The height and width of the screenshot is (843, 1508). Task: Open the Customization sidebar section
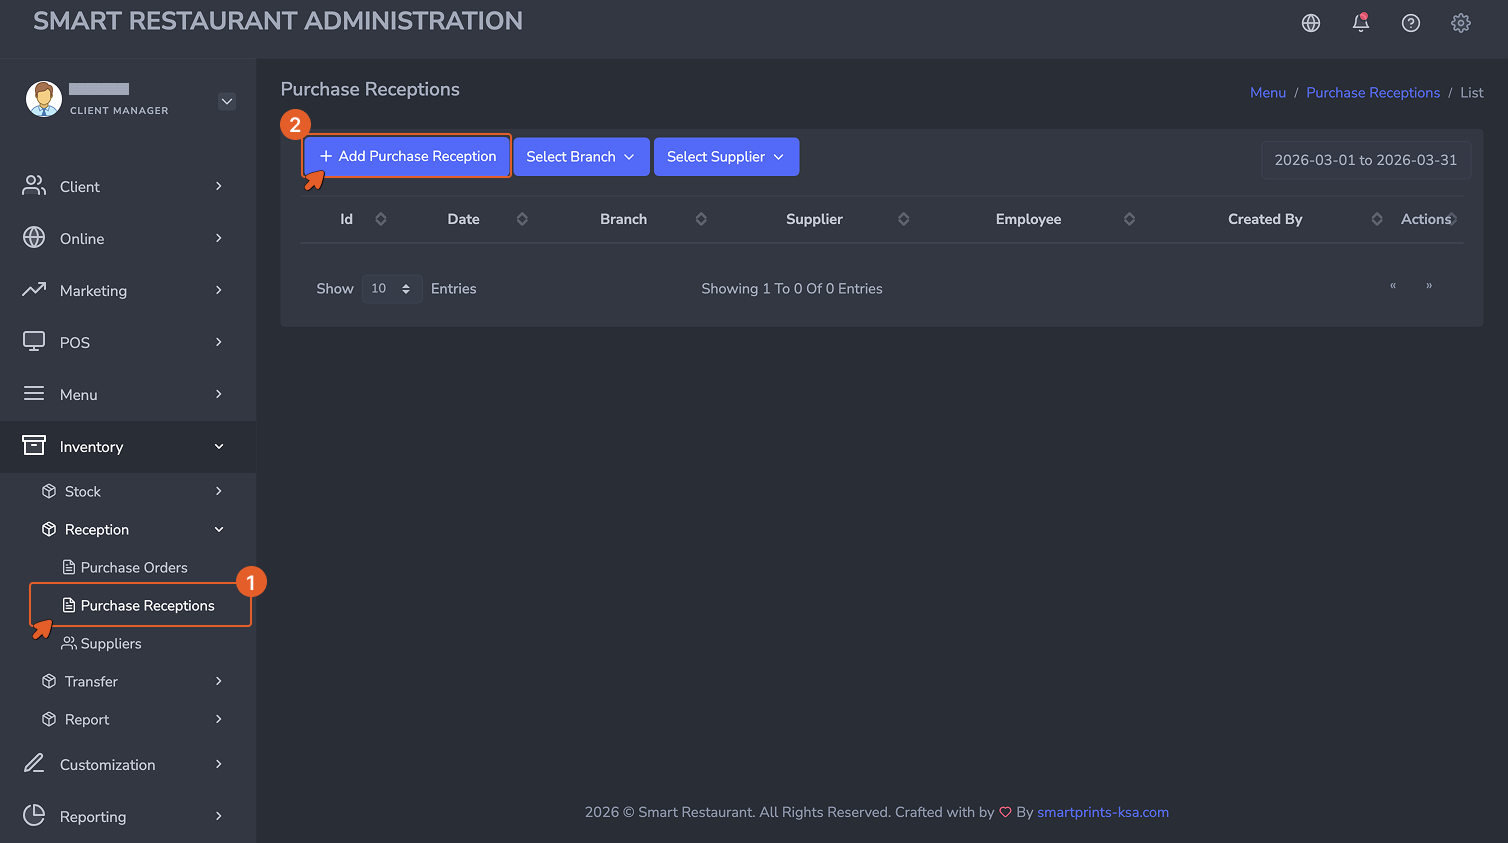point(128,764)
